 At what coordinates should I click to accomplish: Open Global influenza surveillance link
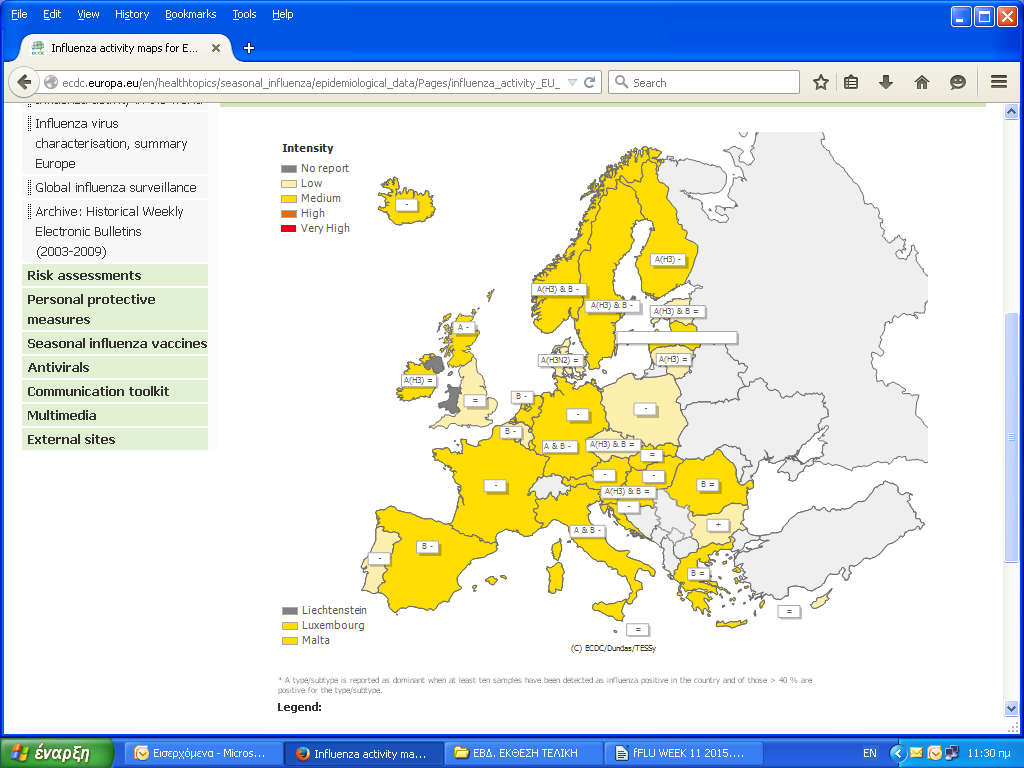(x=116, y=187)
